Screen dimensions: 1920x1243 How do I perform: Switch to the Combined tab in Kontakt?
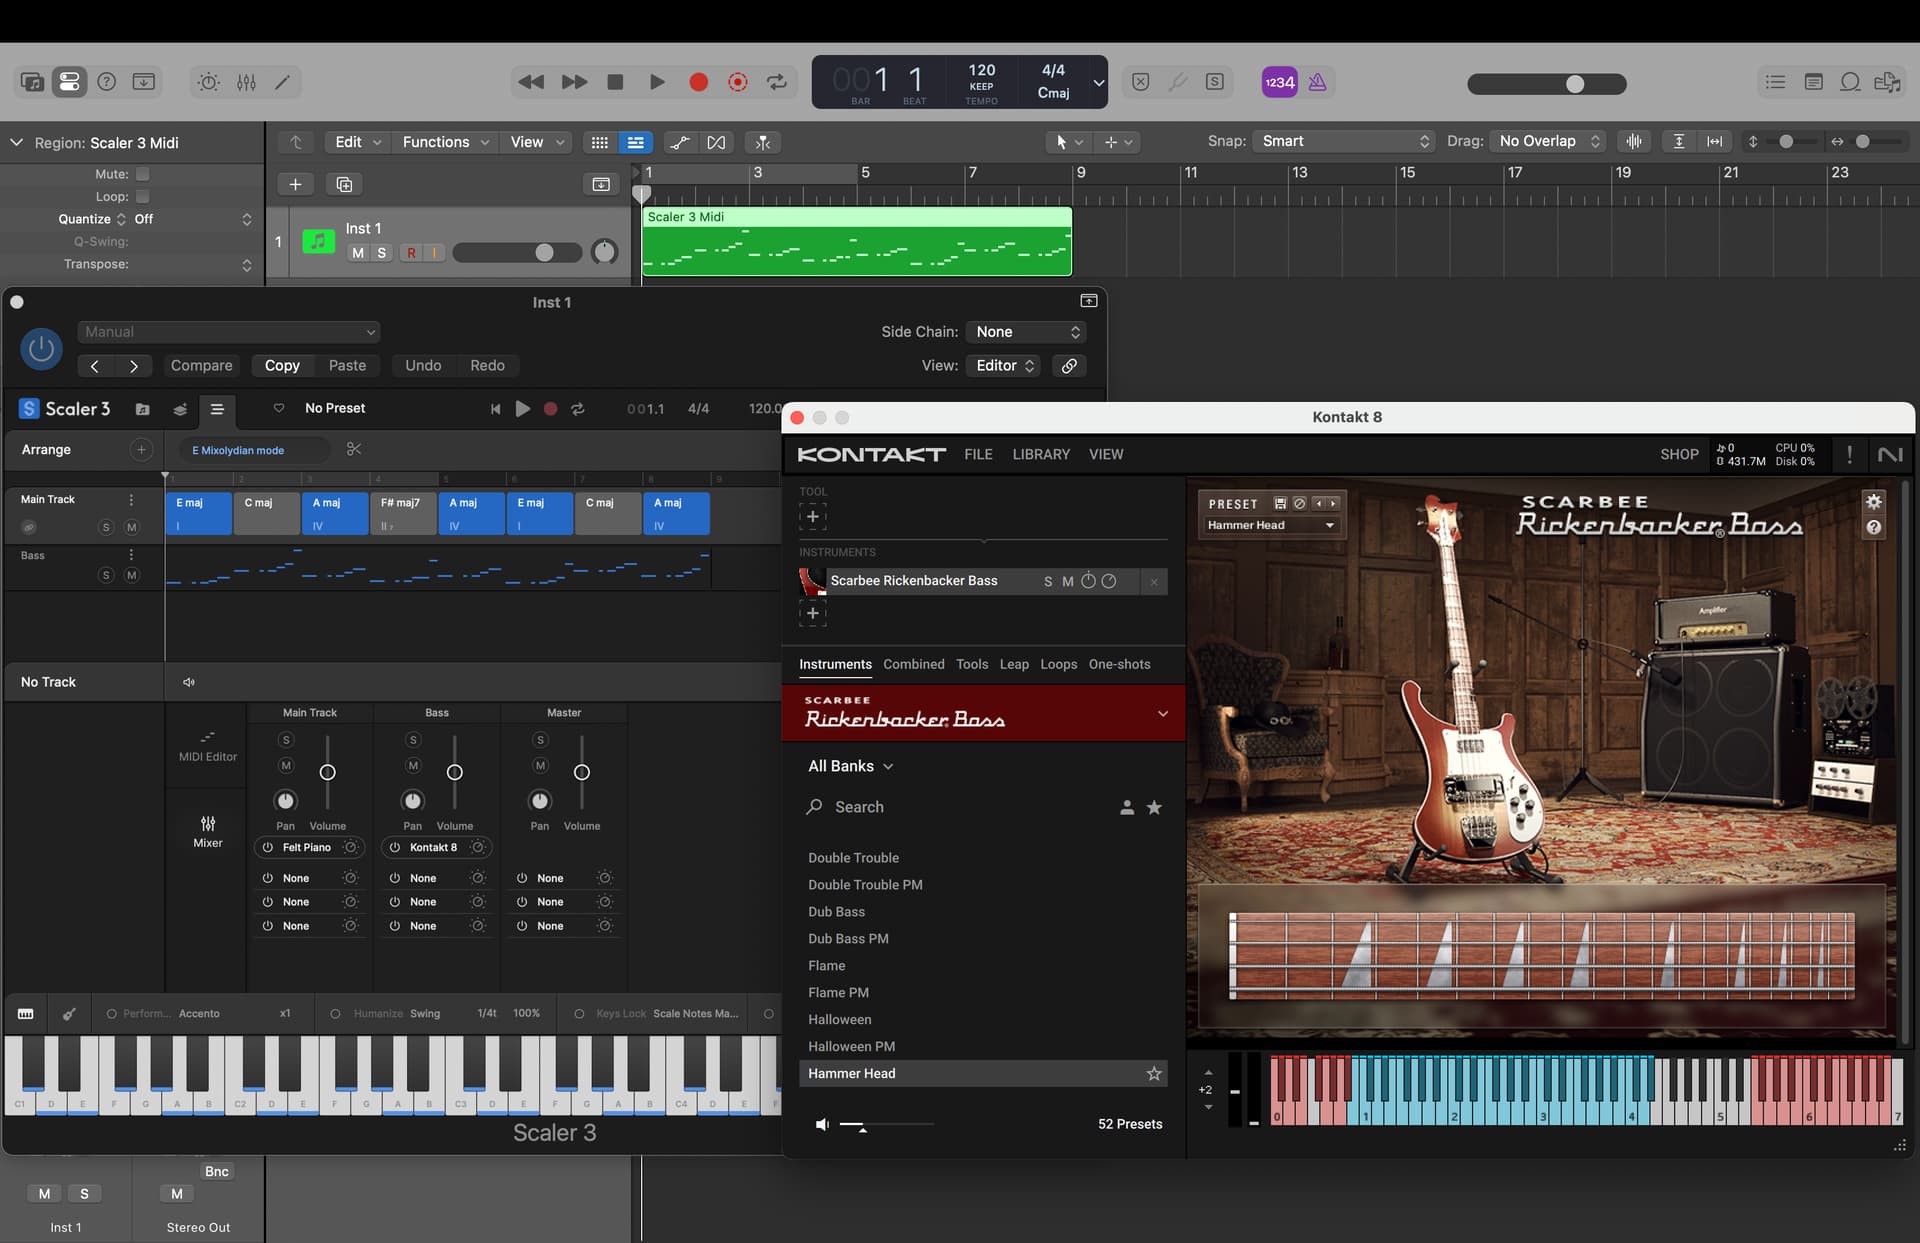(x=913, y=664)
